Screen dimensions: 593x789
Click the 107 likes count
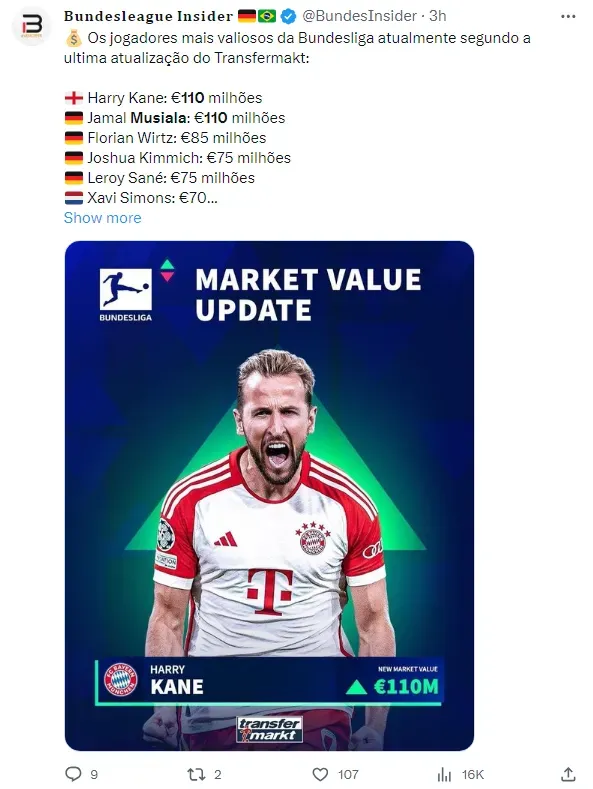pyautogui.click(x=348, y=774)
